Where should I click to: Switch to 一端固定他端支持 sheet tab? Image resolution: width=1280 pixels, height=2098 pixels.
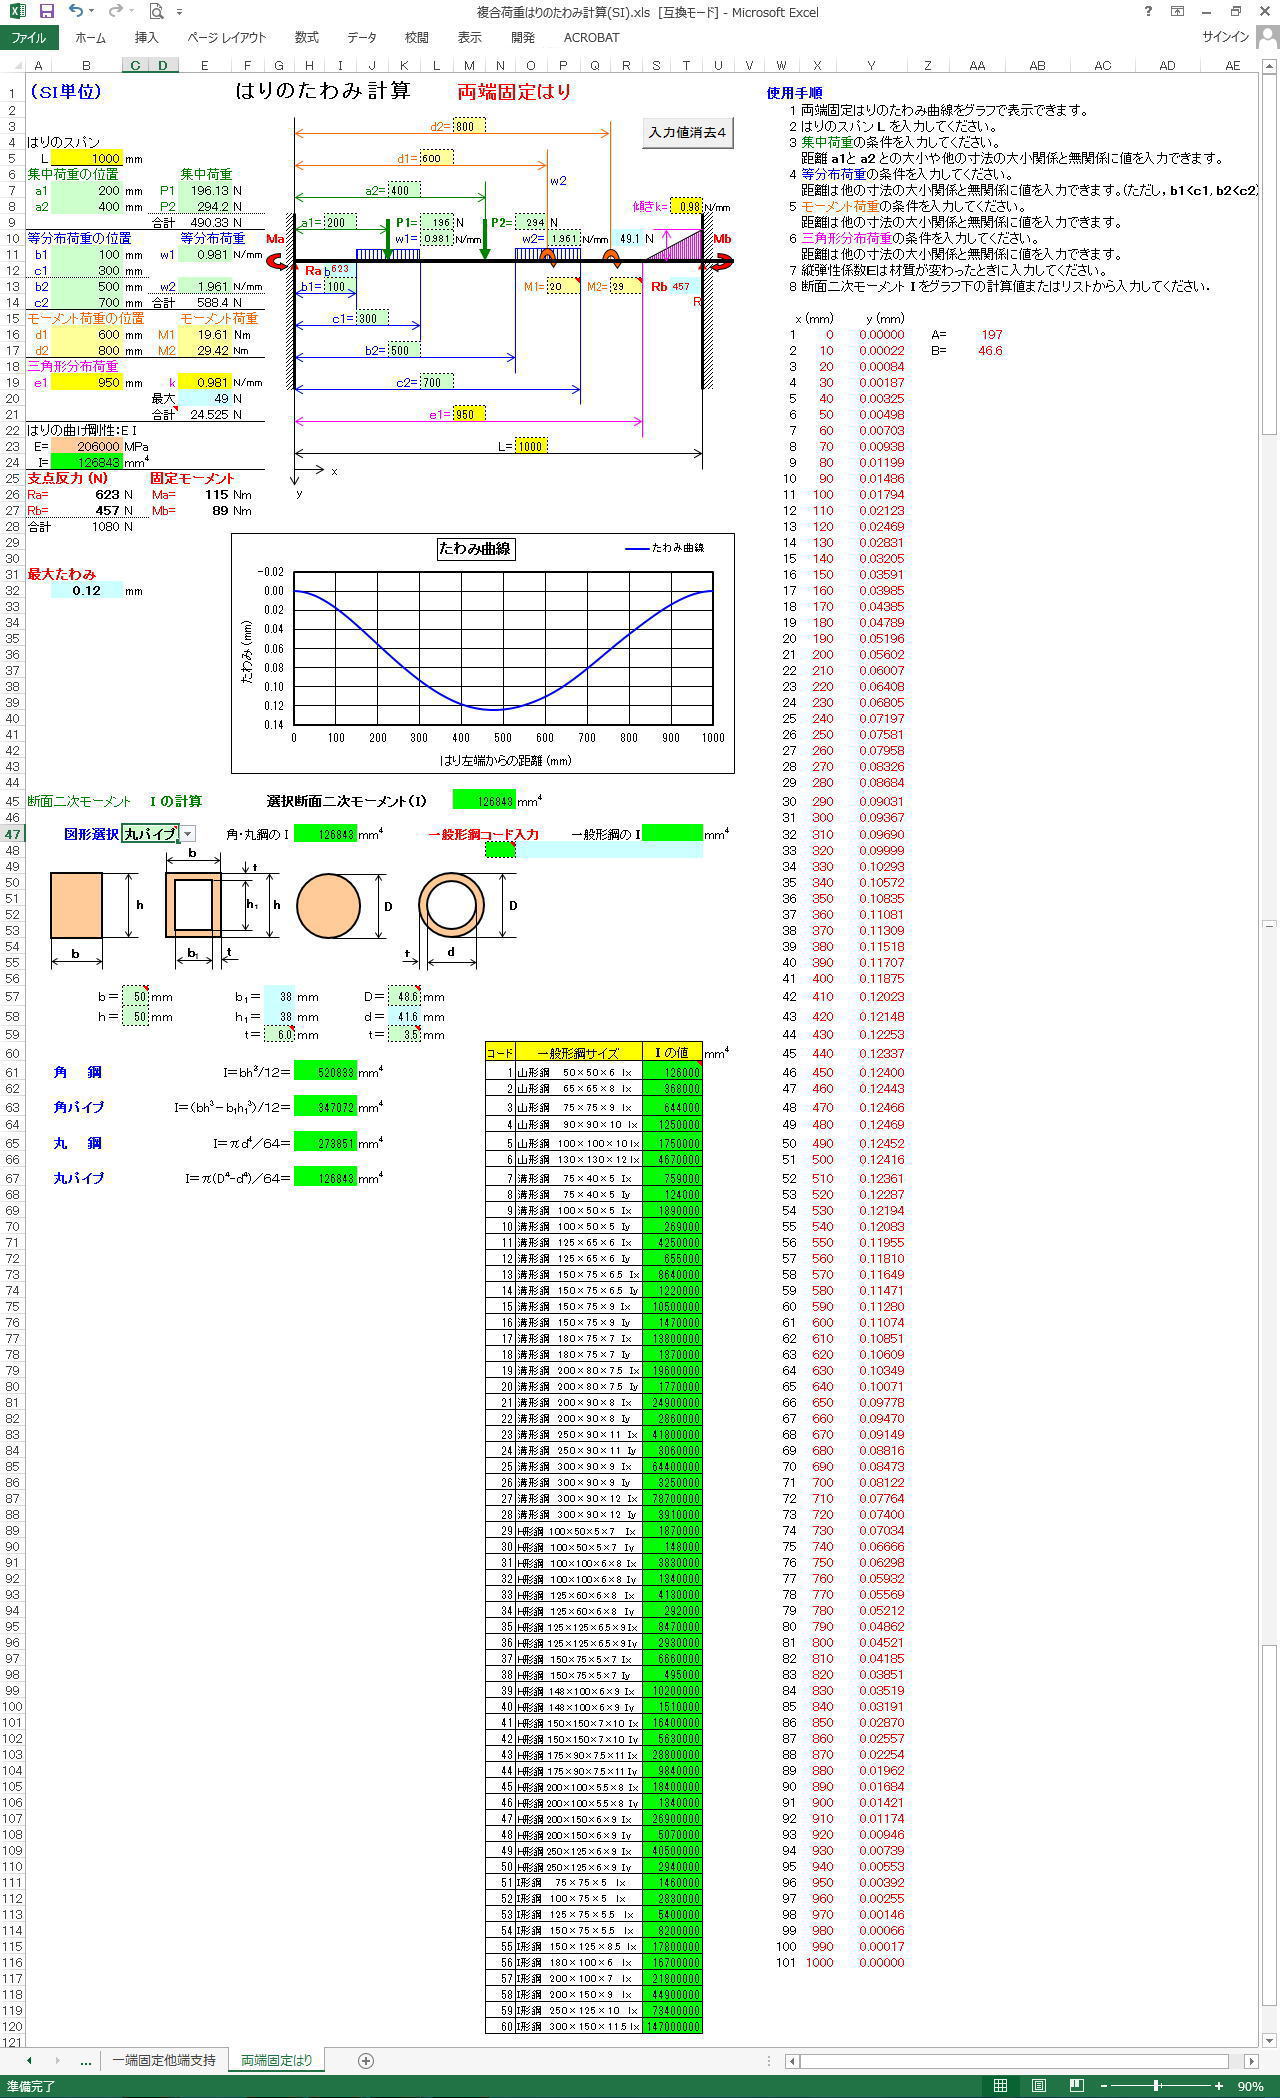[164, 2060]
